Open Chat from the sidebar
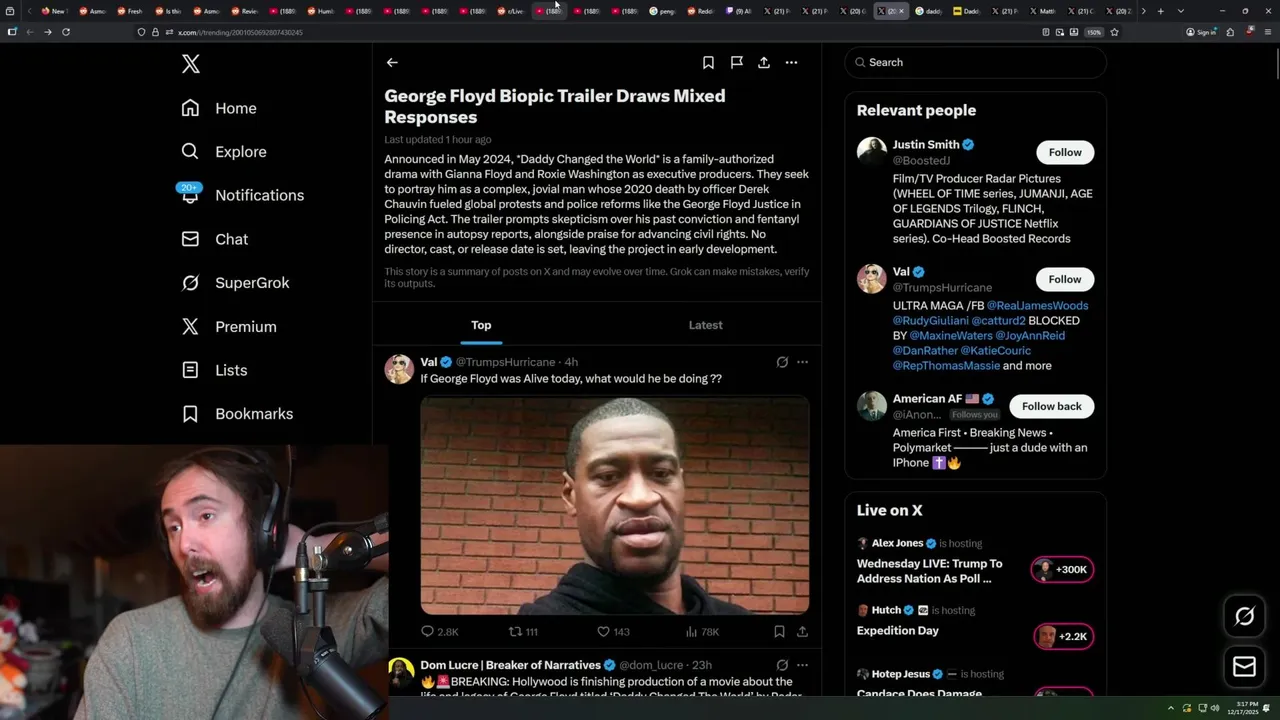 coord(215,239)
